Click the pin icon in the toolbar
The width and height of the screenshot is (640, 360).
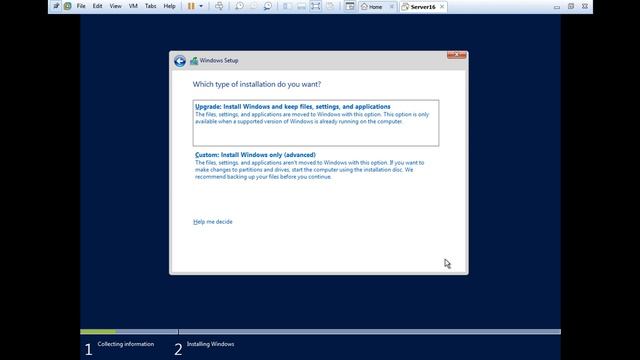pos(56,6)
